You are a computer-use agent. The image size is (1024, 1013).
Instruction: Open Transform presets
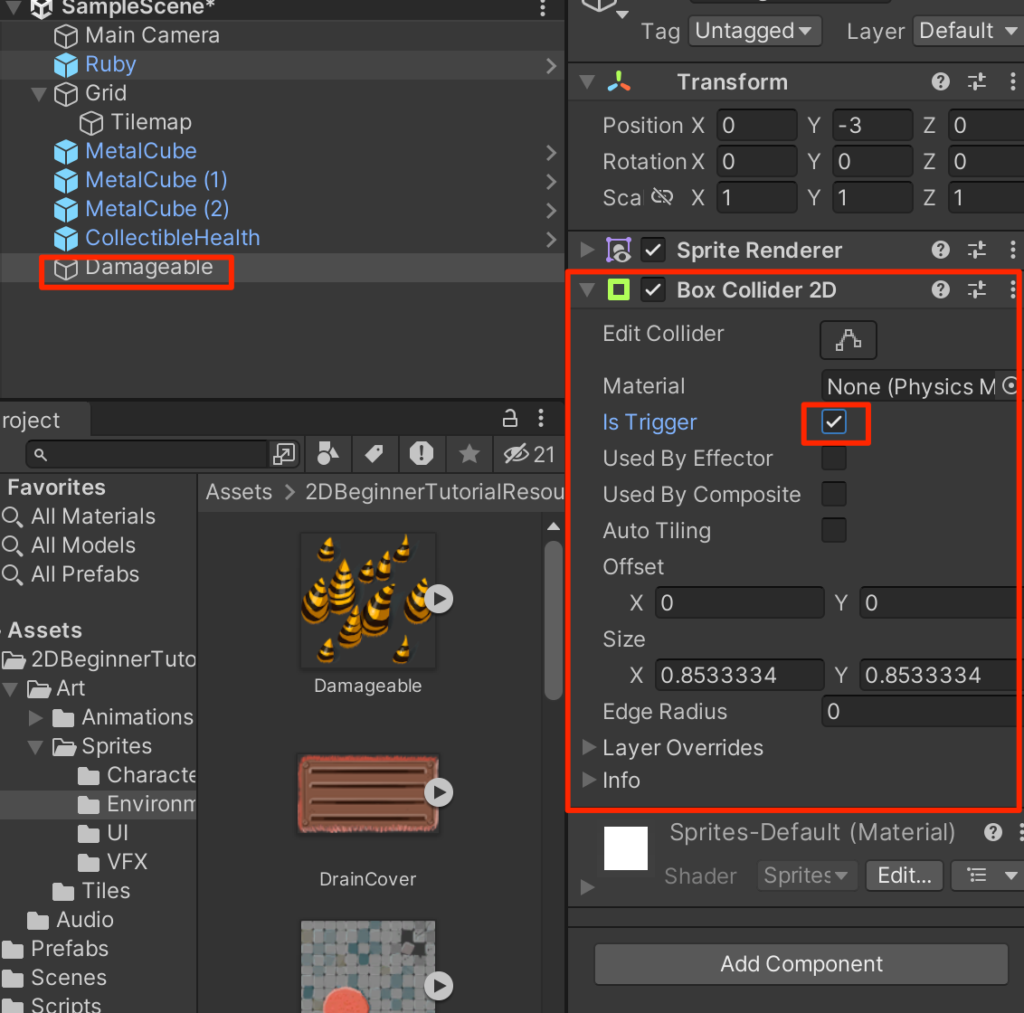(977, 82)
